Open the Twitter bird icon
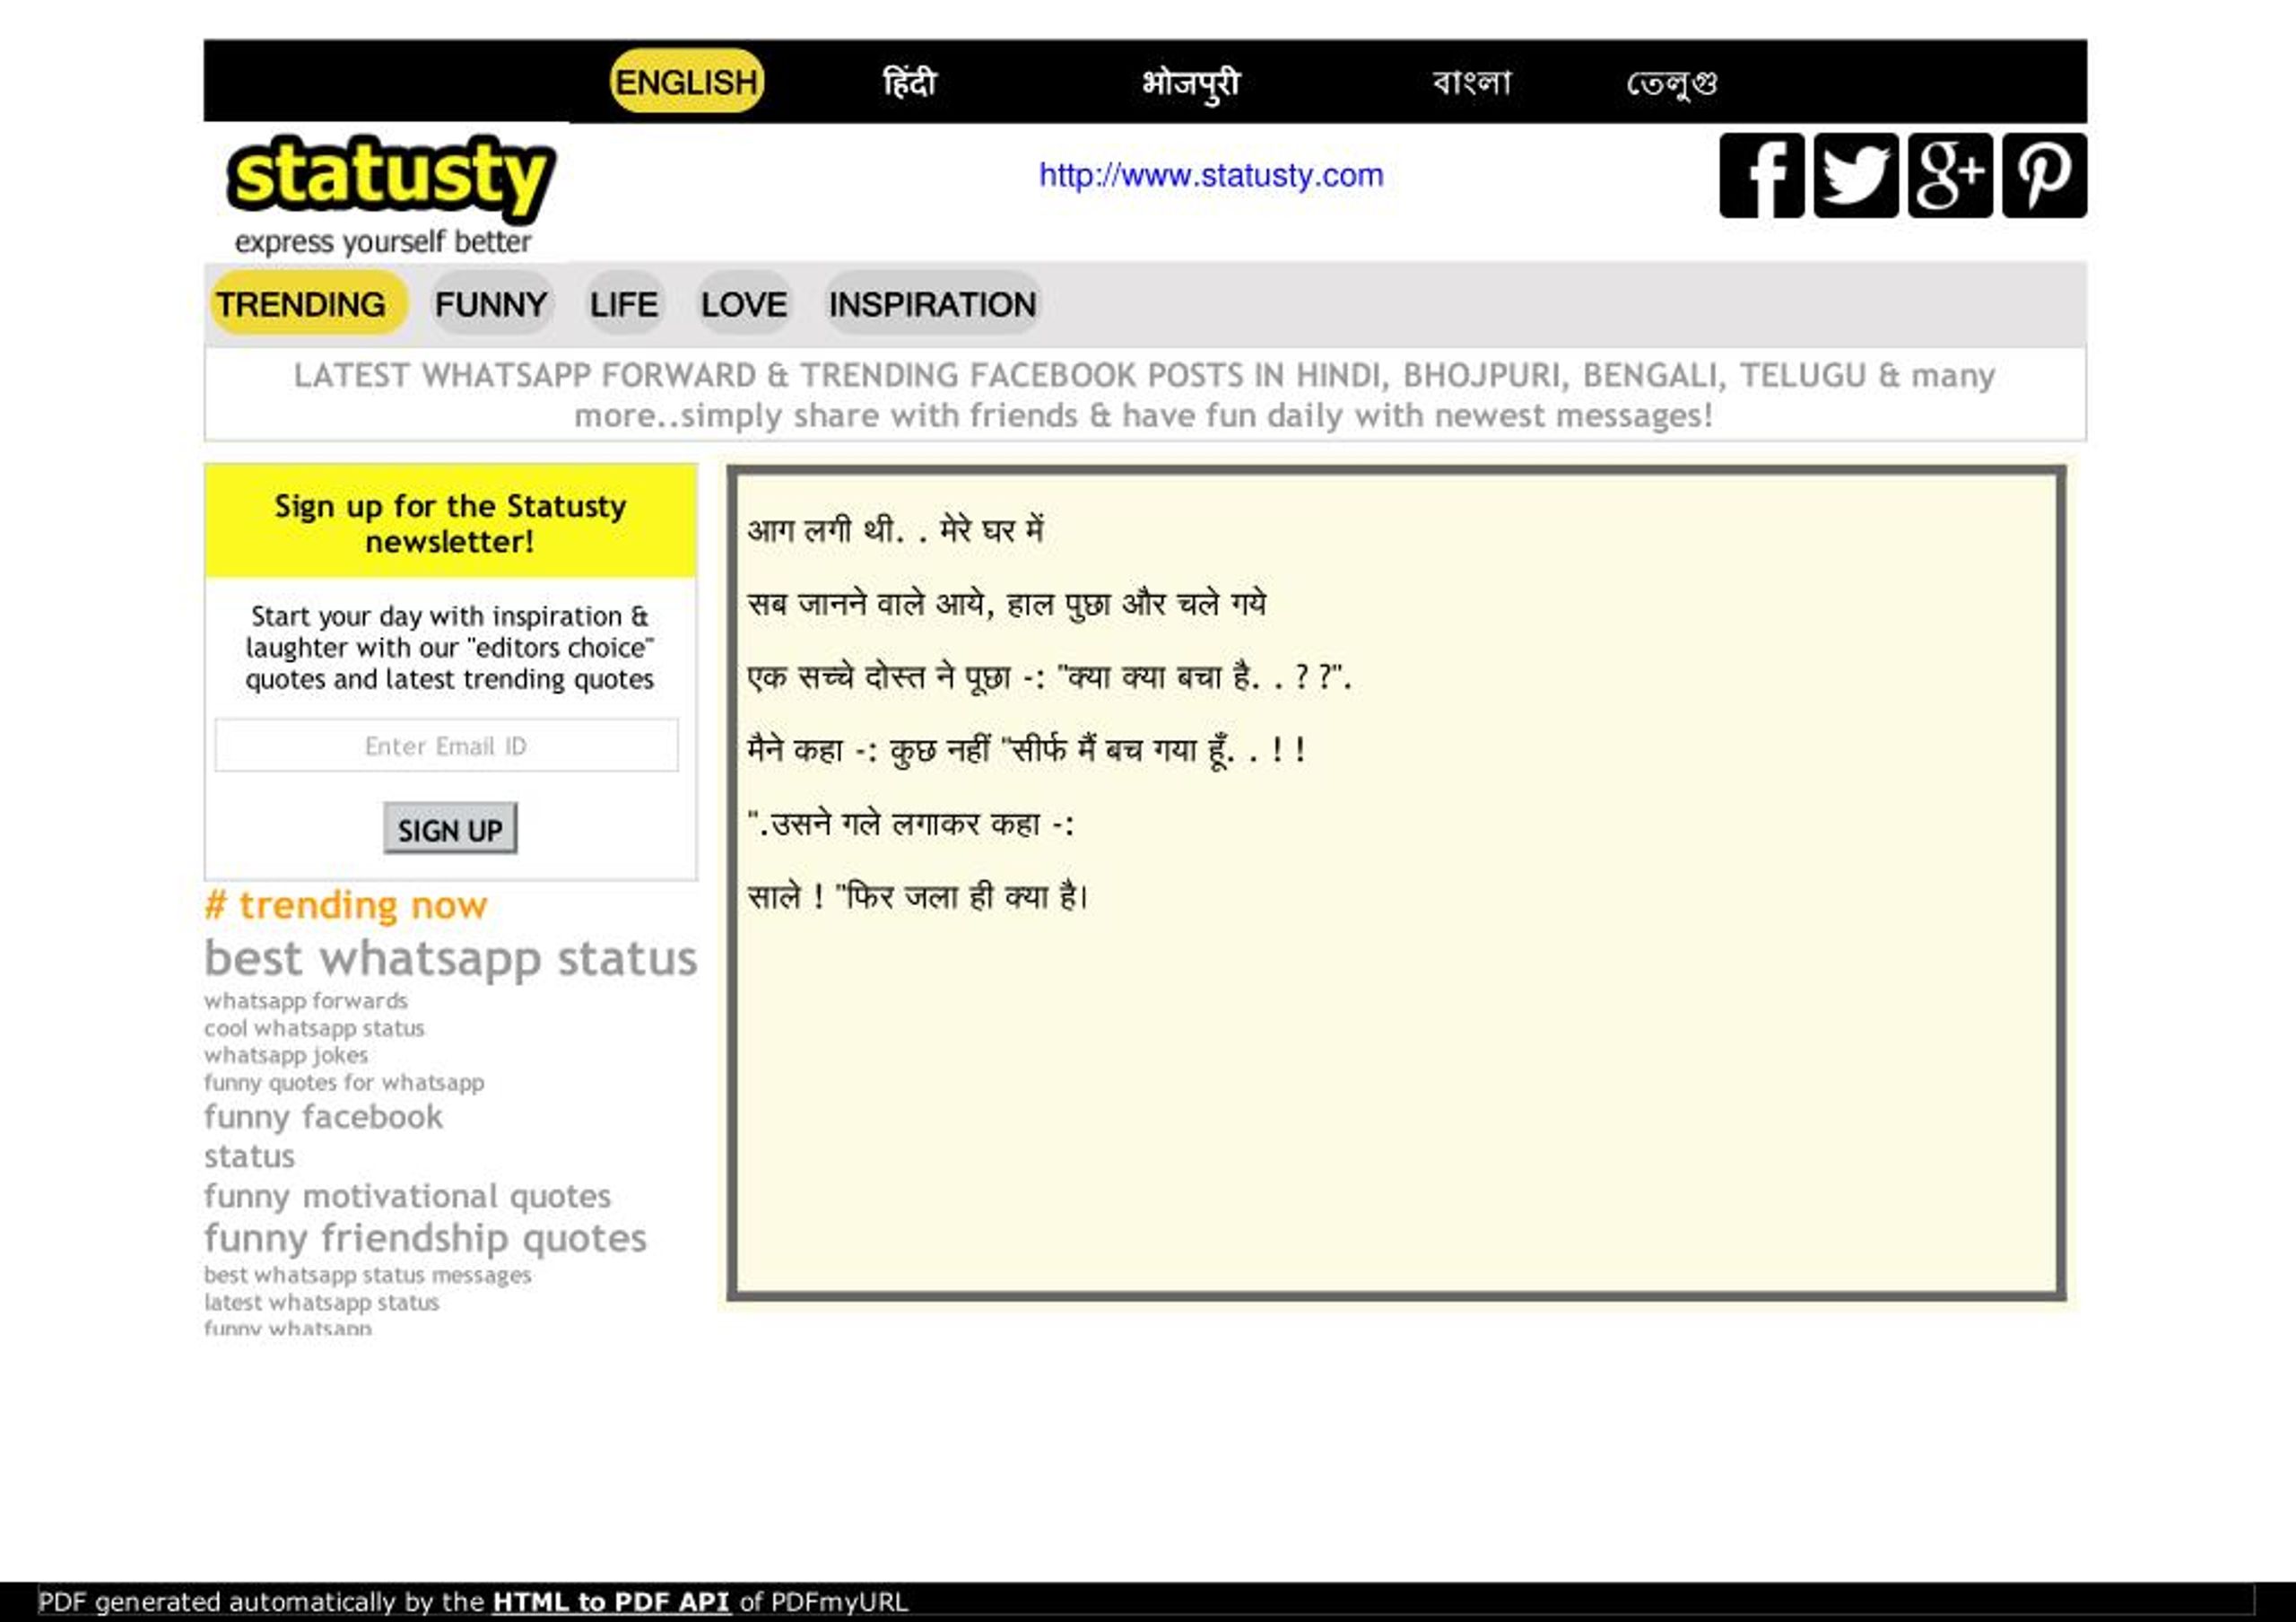This screenshot has height=1622, width=2296. (1856, 175)
